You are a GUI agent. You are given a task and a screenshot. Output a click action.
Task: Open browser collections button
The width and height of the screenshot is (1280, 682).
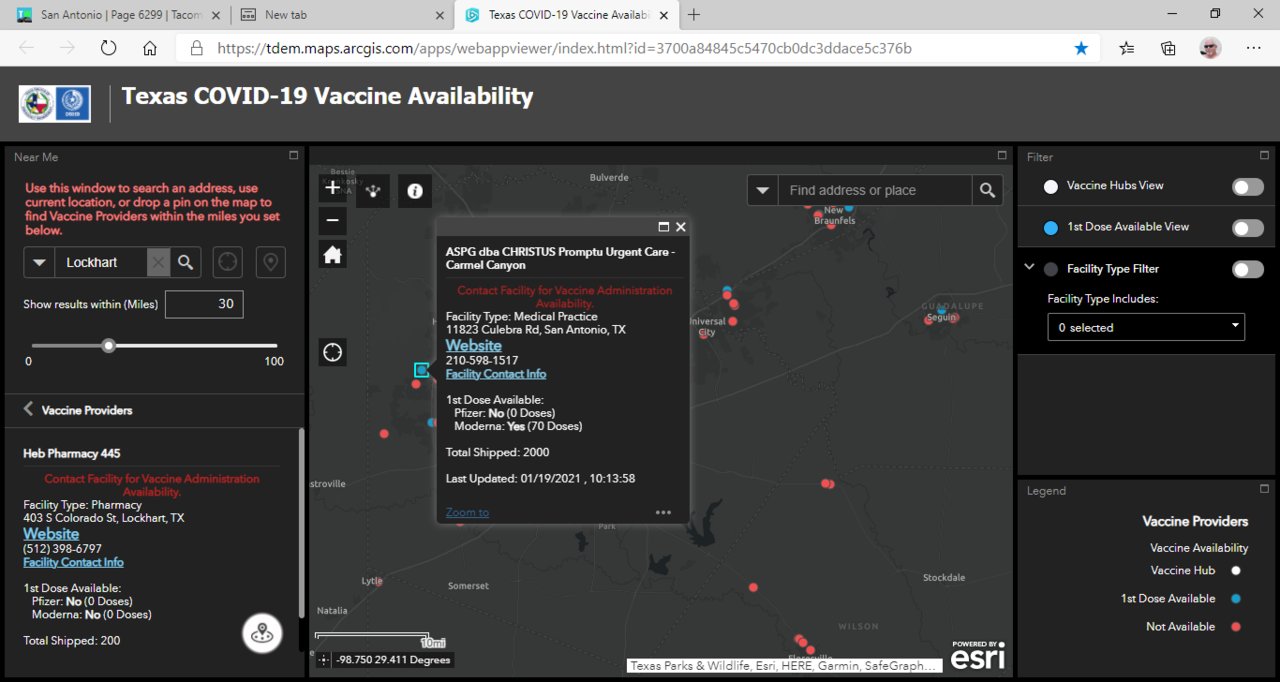point(1168,48)
